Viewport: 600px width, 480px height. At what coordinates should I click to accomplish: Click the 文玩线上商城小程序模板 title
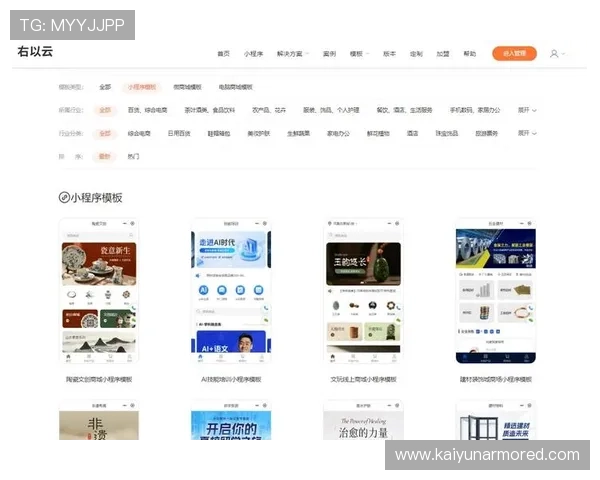[364, 379]
